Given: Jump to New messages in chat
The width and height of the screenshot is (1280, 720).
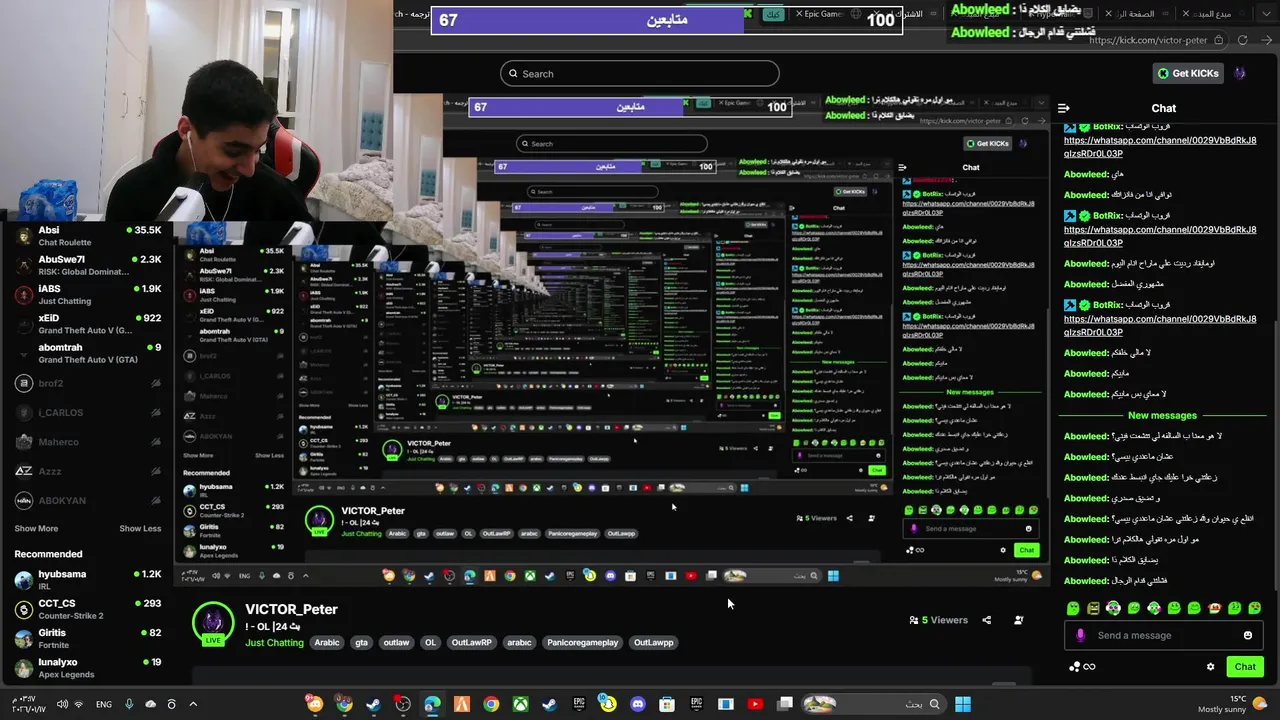Looking at the screenshot, I should pos(1162,415).
